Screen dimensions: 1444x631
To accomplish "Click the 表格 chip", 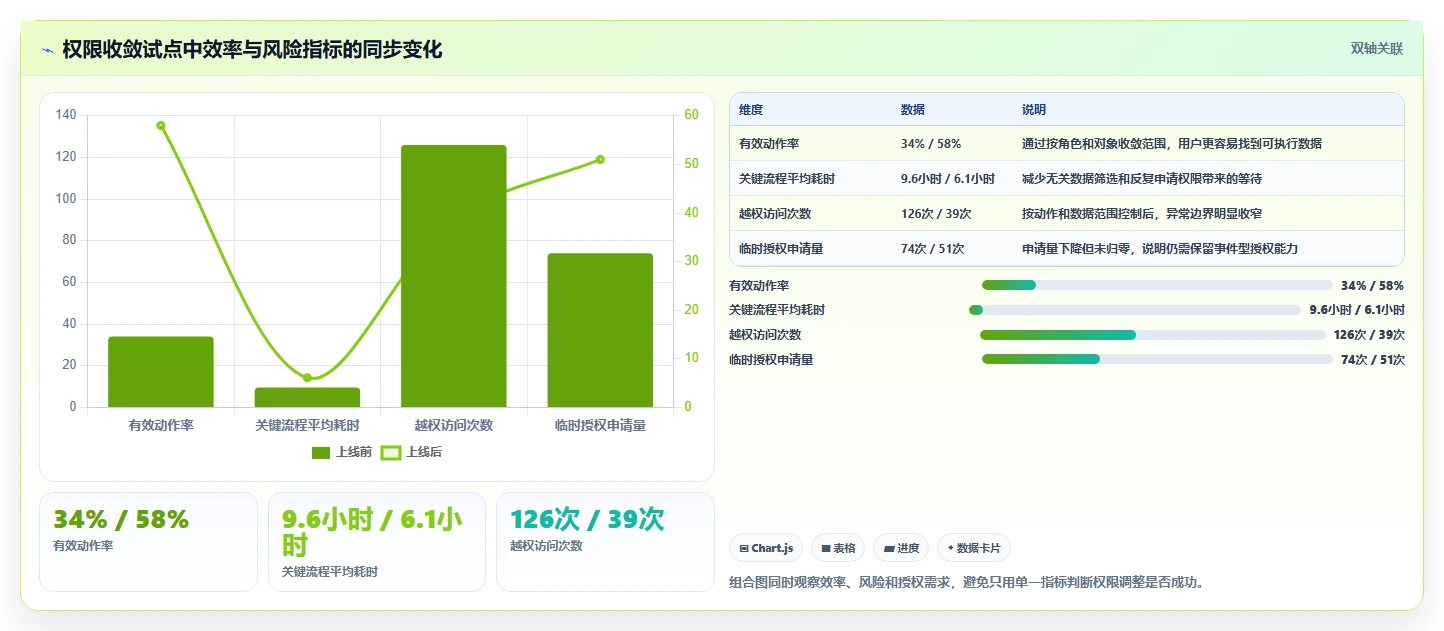I will point(838,548).
